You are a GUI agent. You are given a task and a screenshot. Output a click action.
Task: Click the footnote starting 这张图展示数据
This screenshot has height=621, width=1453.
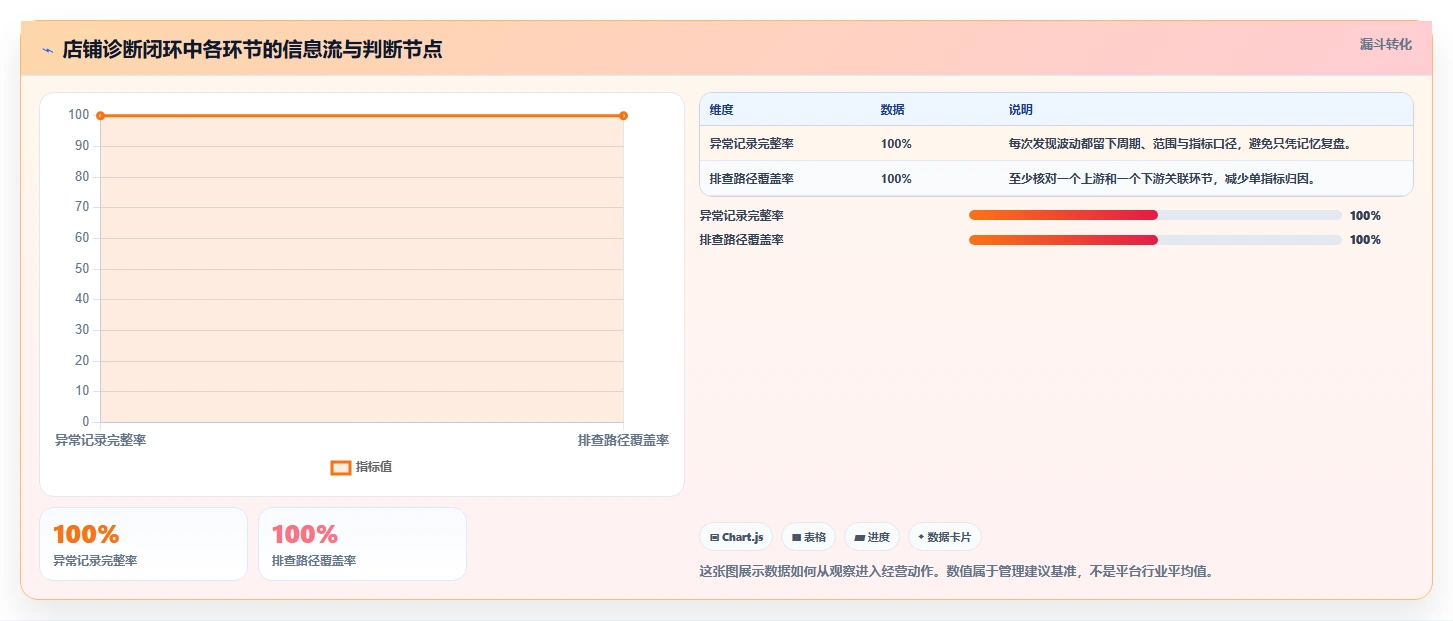(957, 572)
